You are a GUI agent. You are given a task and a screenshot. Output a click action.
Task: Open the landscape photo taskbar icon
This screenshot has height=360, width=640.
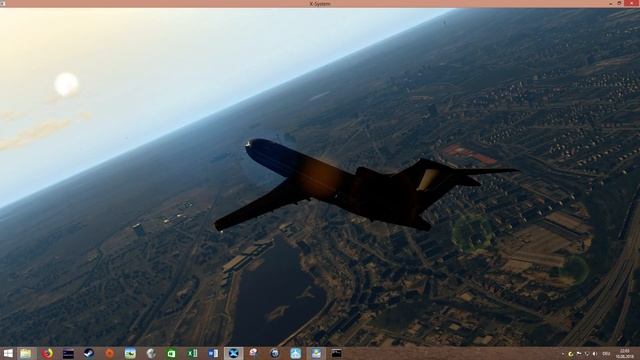130,353
